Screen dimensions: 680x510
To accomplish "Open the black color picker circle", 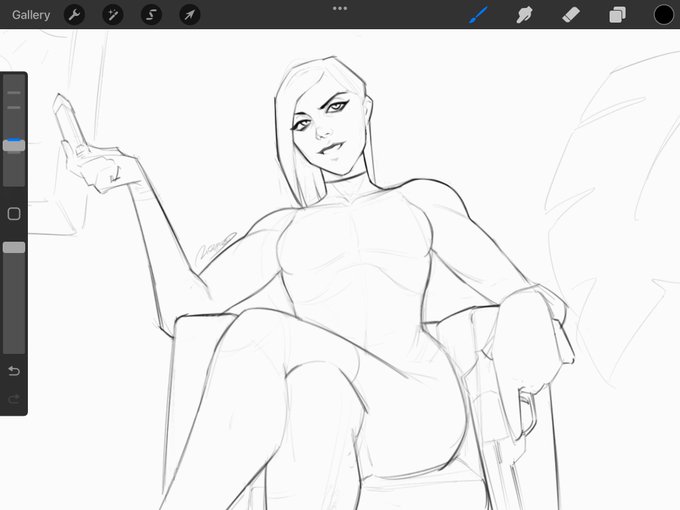I will [664, 15].
